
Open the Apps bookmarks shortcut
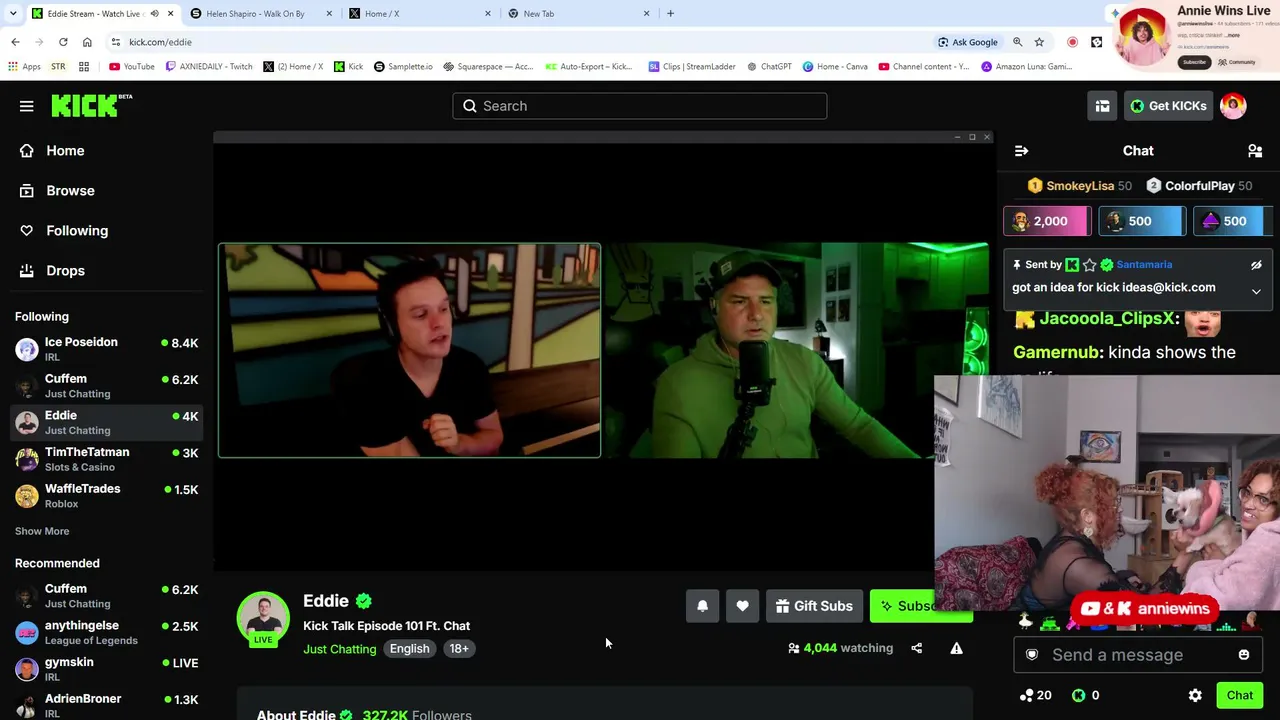pyautogui.click(x=24, y=67)
